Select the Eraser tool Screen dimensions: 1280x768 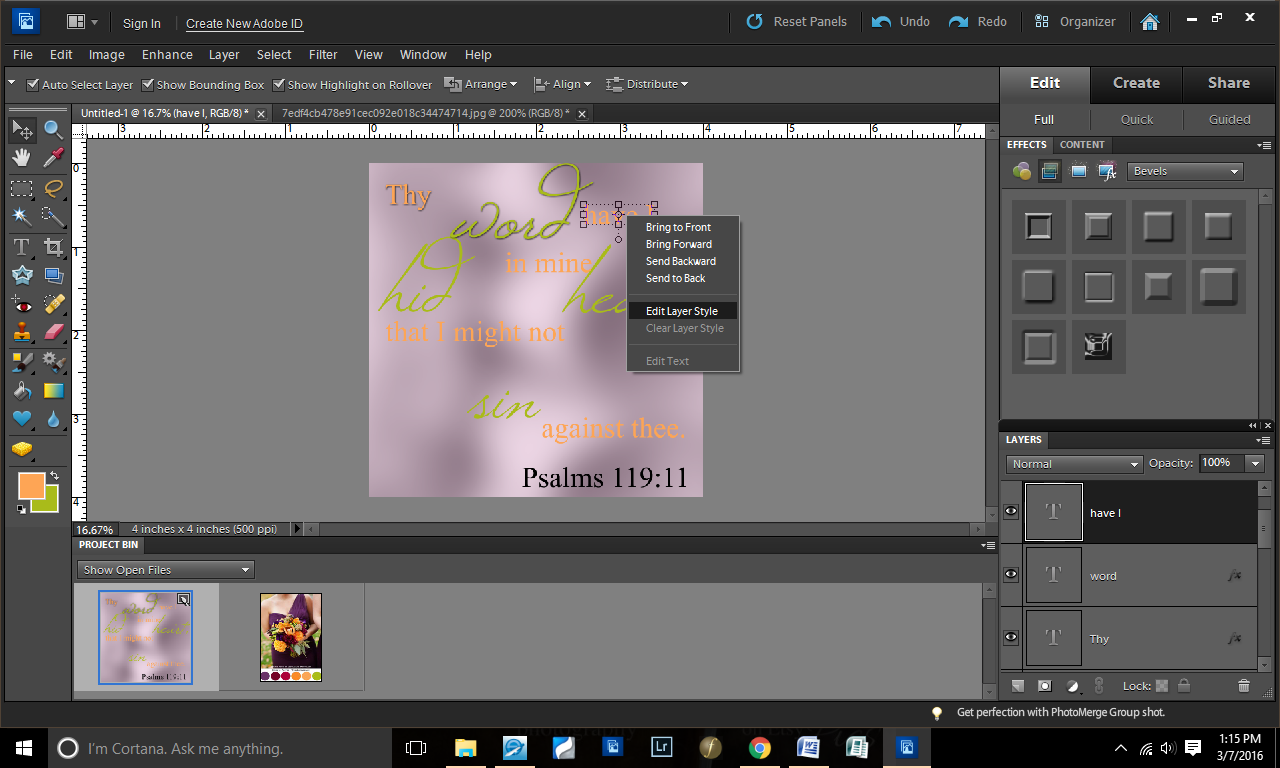coord(53,333)
